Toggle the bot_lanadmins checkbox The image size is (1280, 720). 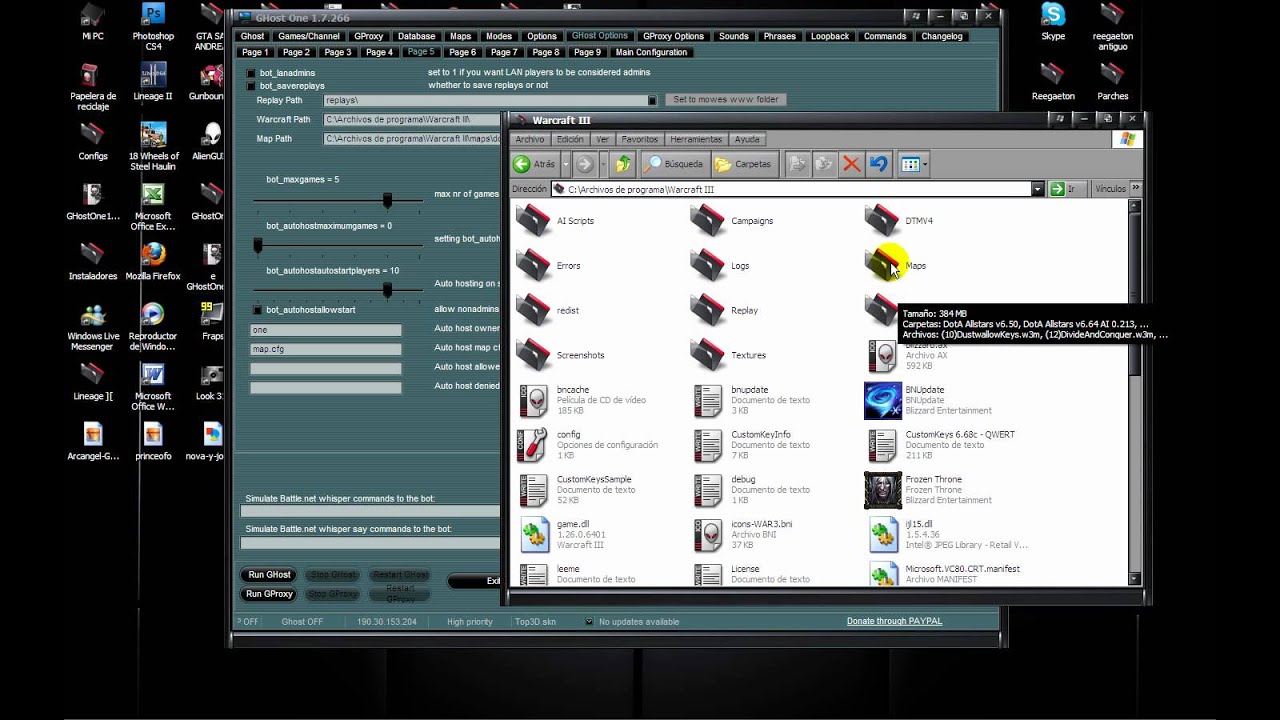252,73
